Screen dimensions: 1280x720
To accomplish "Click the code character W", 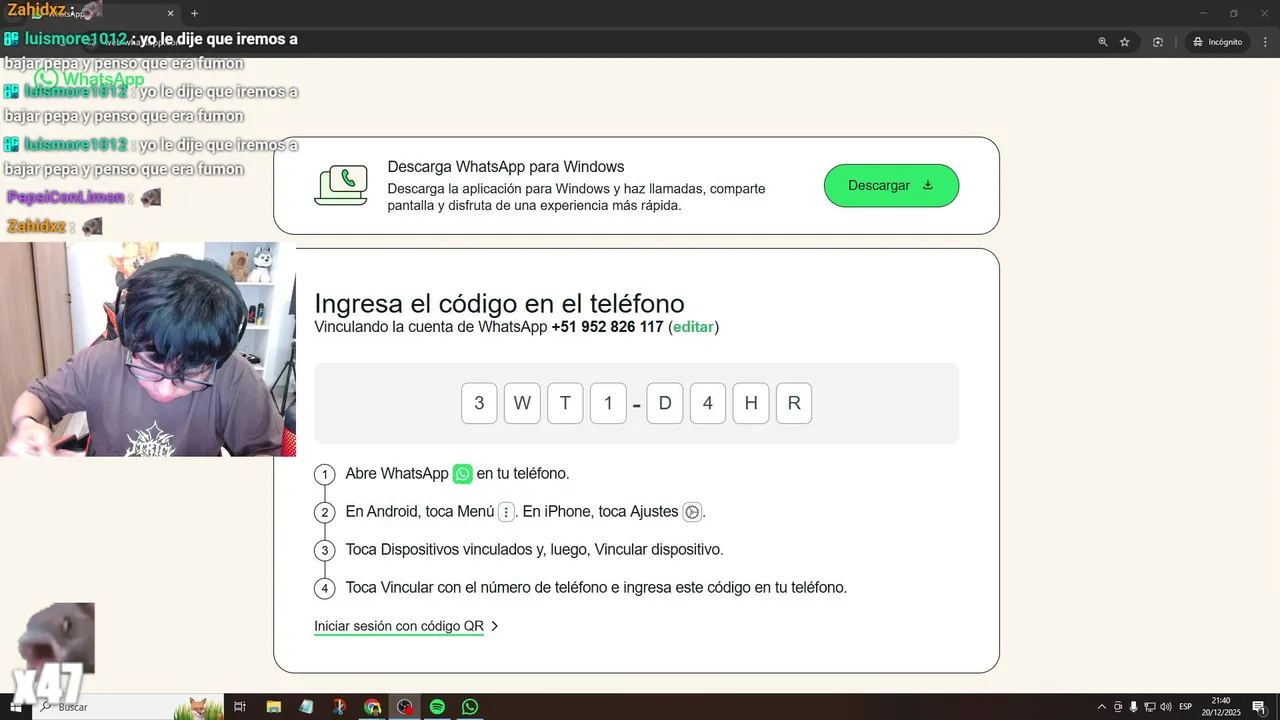I will (522, 403).
